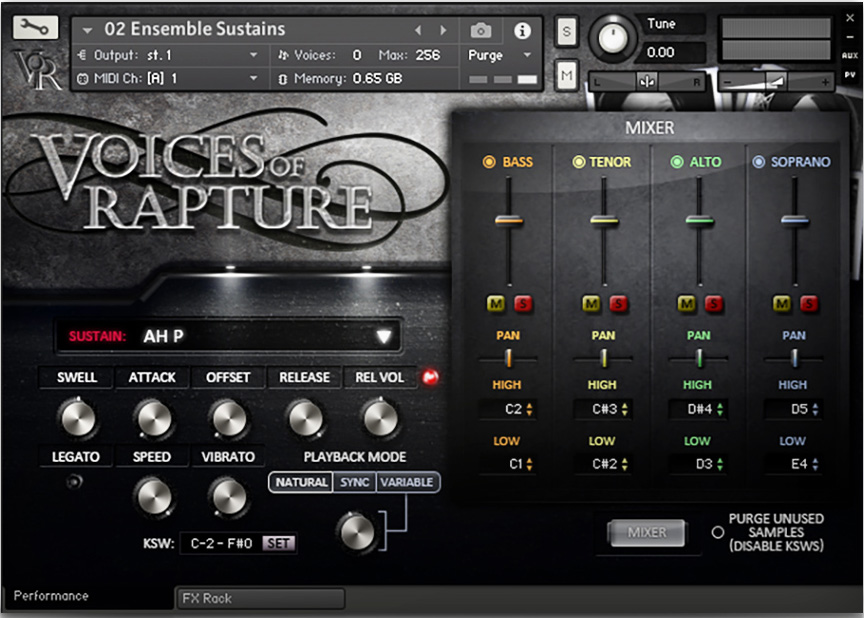
Task: Switch to the FX Rack tab
Action: 259,598
